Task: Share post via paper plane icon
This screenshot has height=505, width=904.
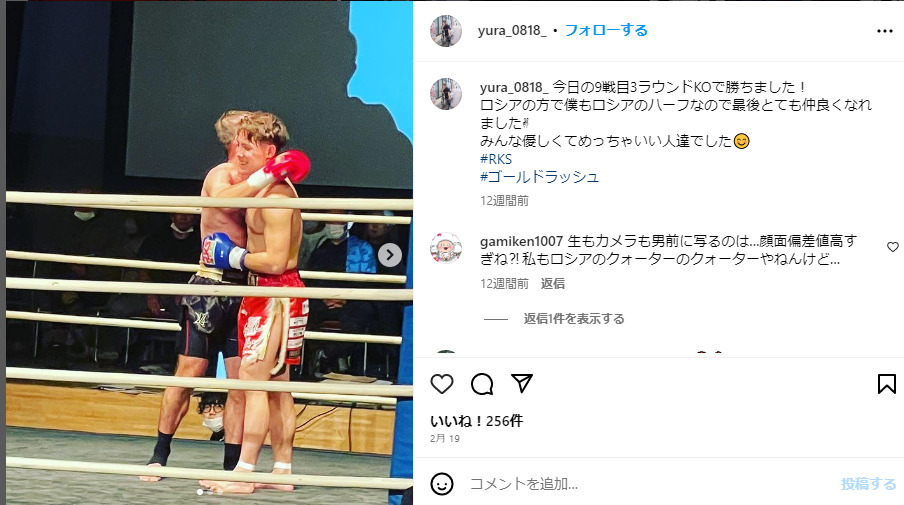Action: pos(522,383)
